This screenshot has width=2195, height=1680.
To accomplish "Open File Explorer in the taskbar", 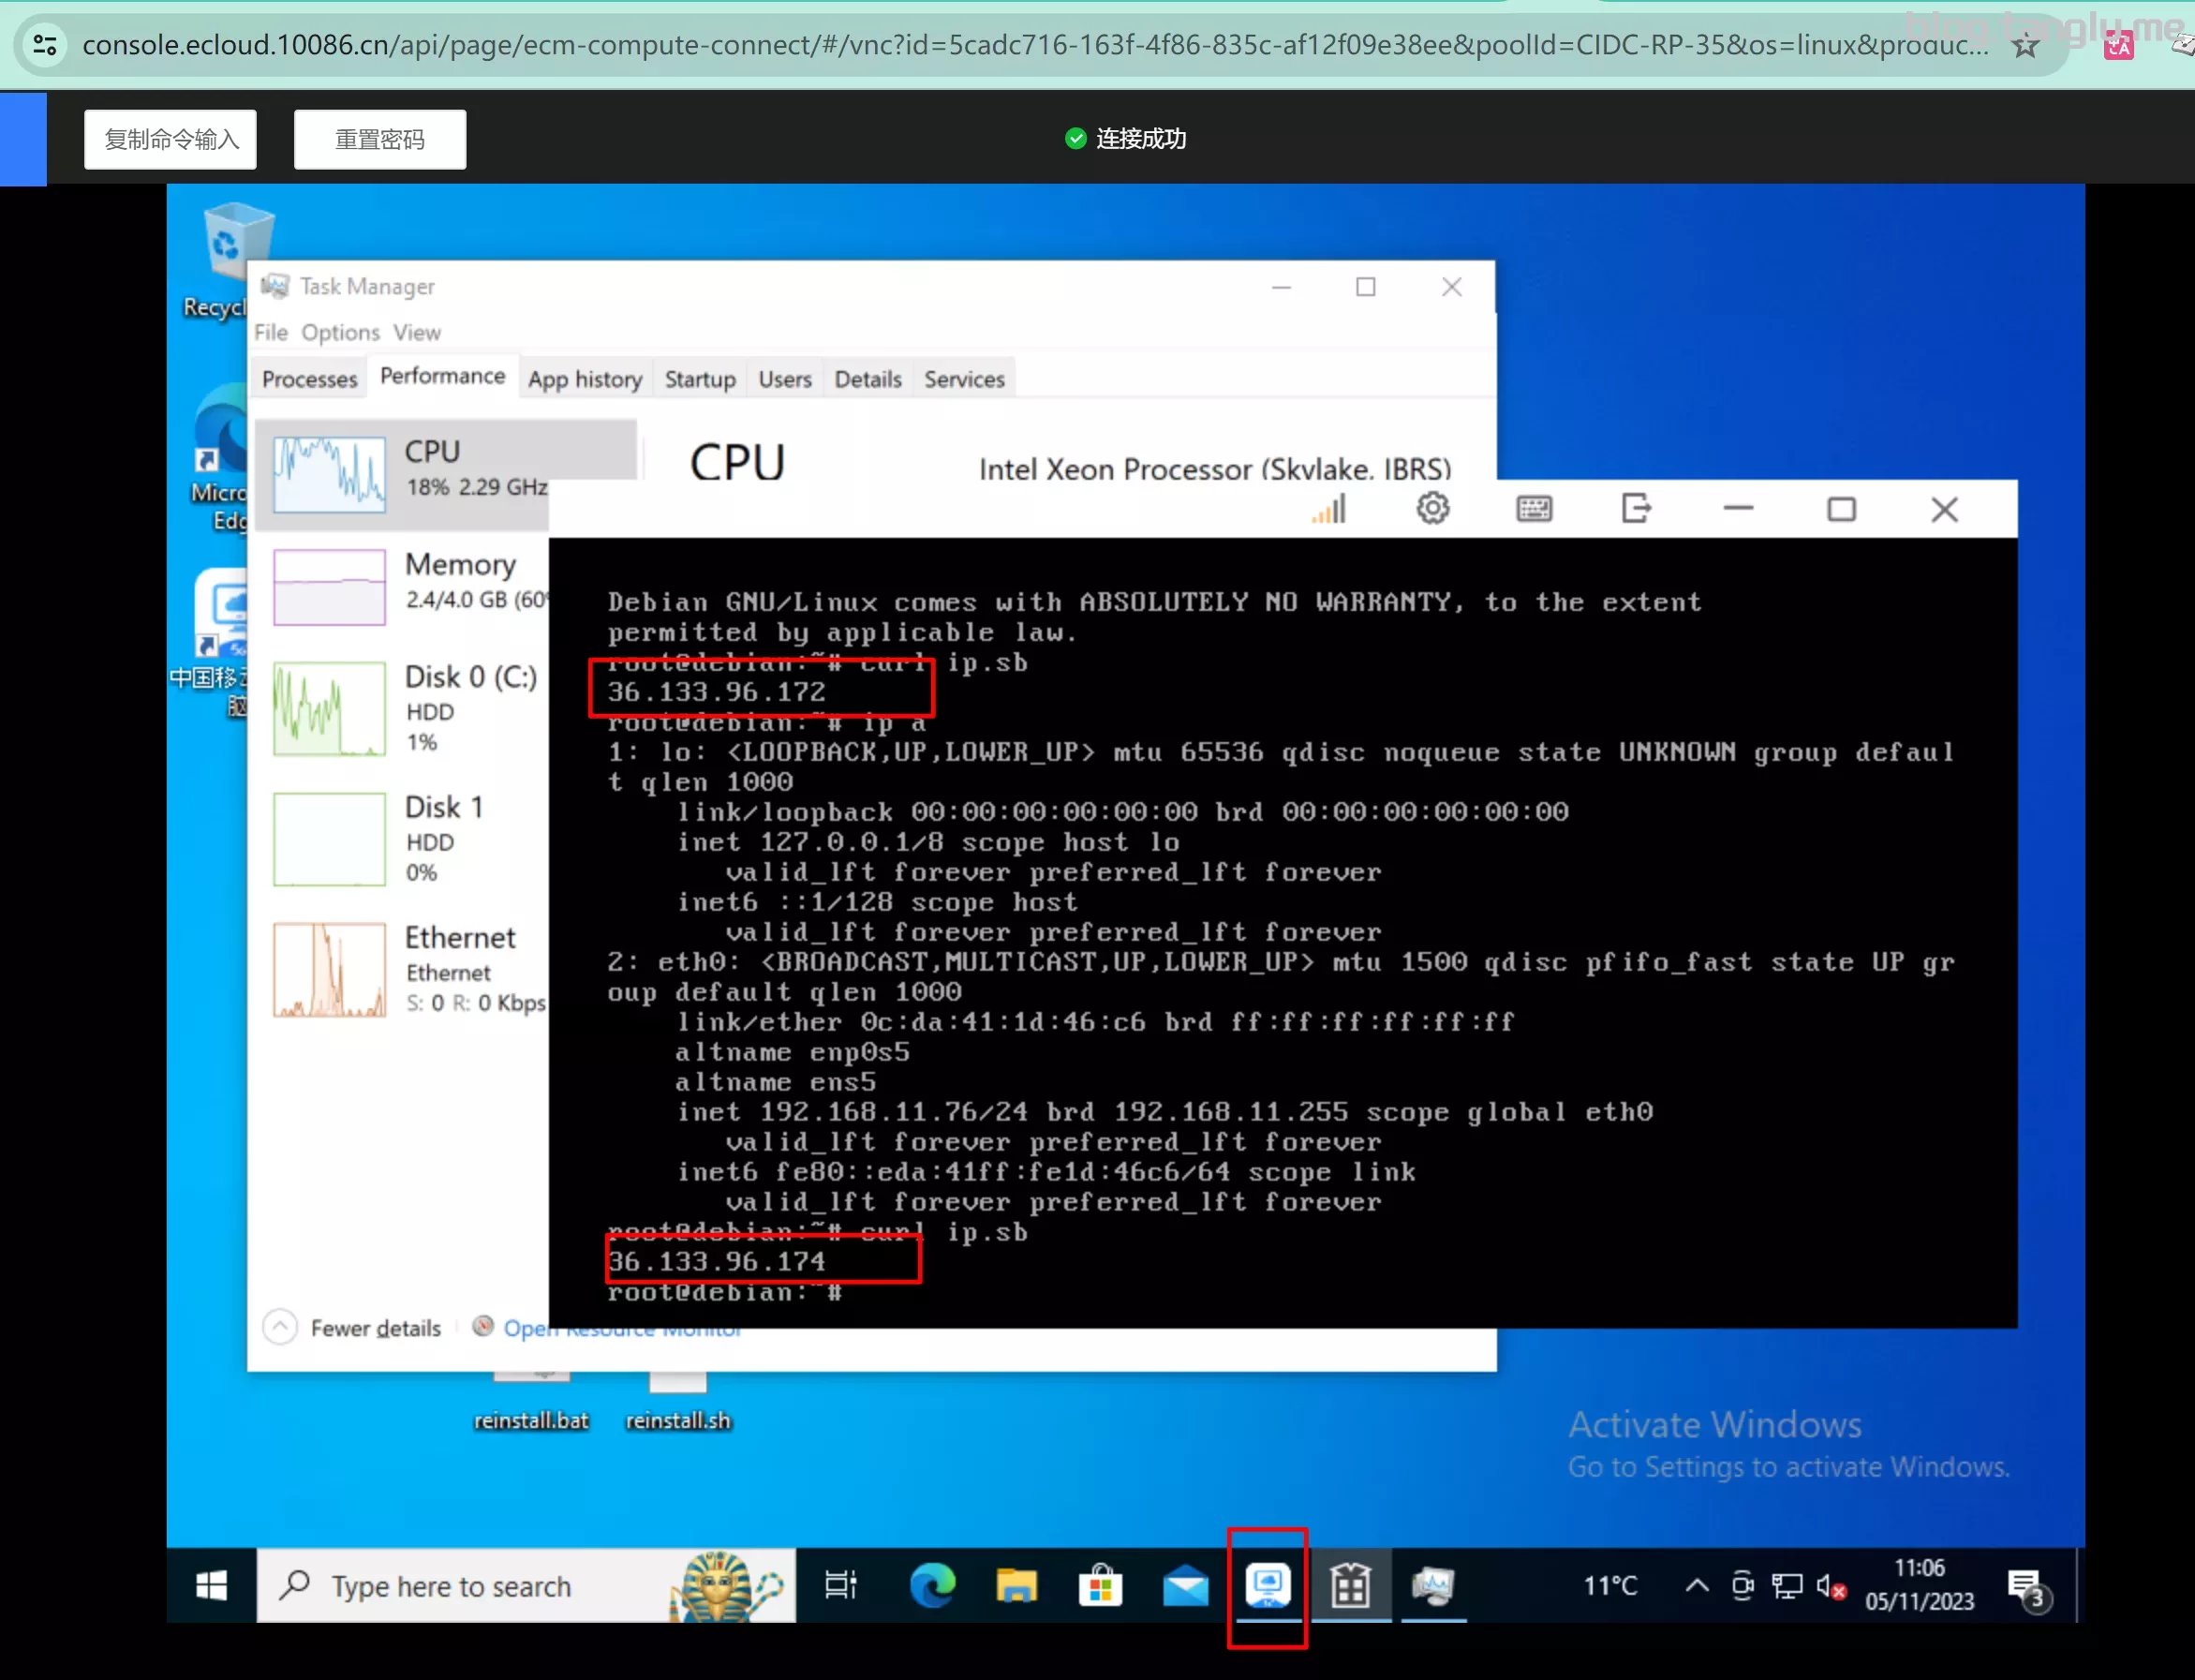I will coord(1016,1585).
